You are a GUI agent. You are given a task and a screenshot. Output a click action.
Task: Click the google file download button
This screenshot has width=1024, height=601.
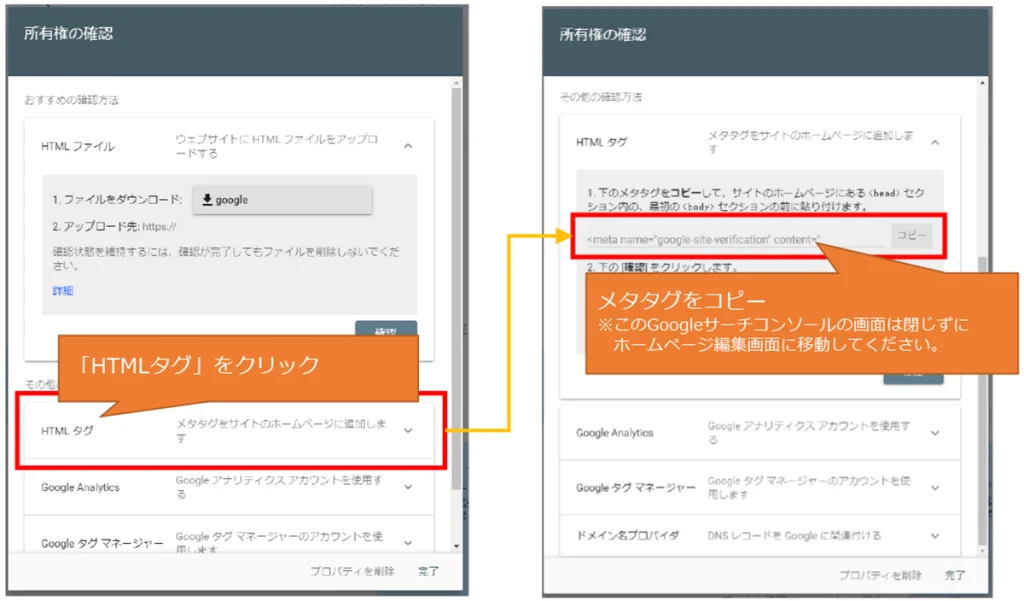coord(281,200)
